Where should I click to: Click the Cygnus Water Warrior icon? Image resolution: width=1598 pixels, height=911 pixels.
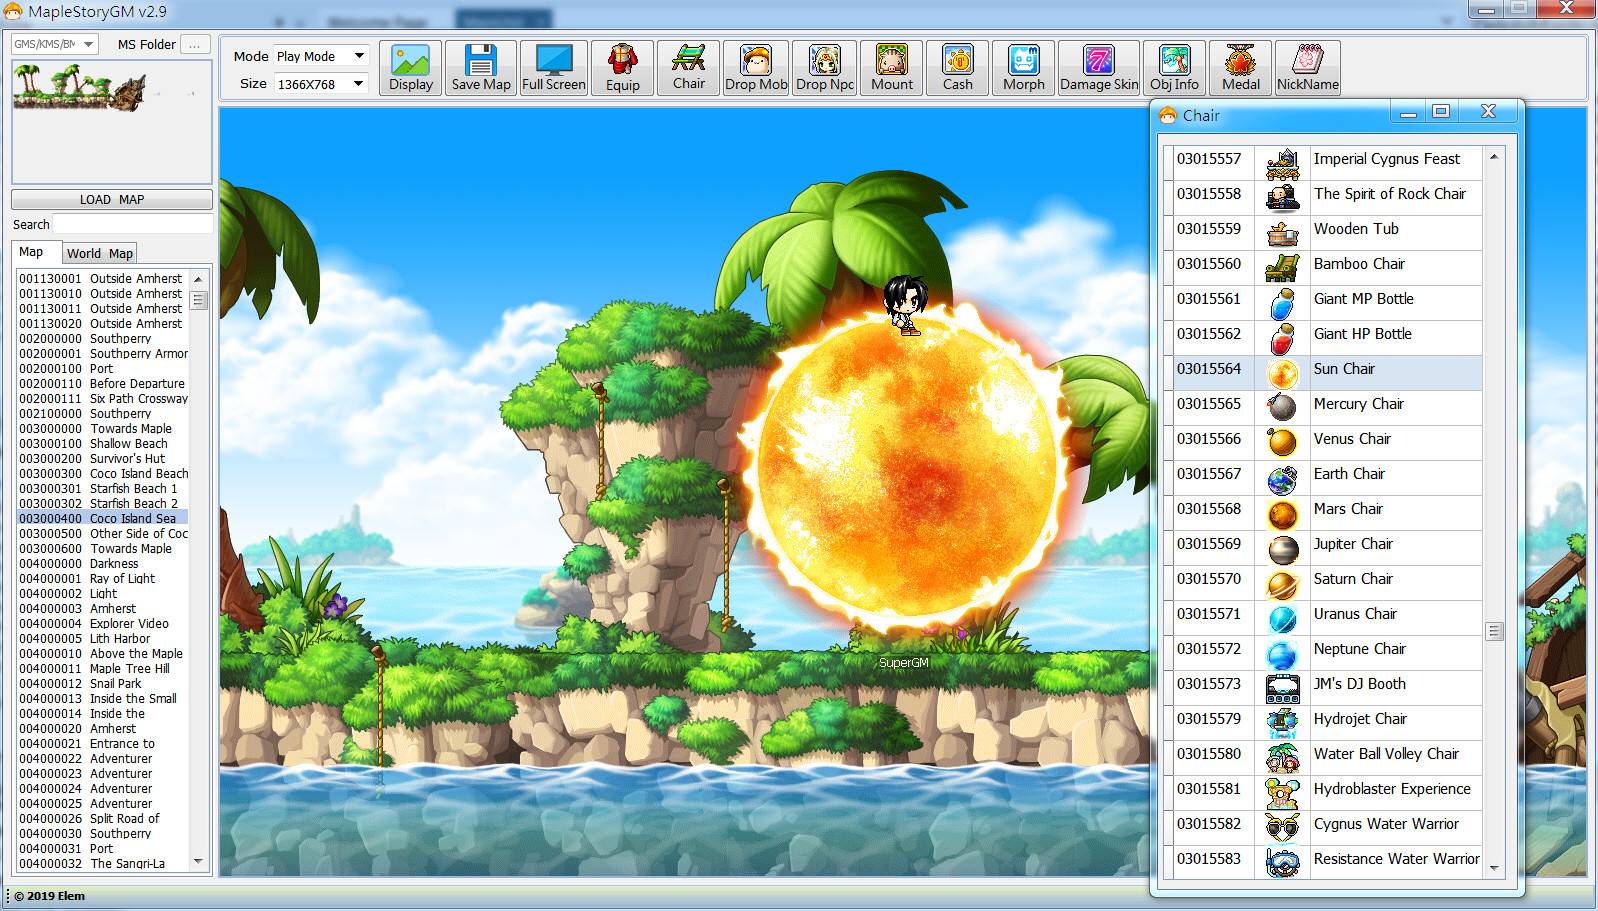(x=1282, y=827)
